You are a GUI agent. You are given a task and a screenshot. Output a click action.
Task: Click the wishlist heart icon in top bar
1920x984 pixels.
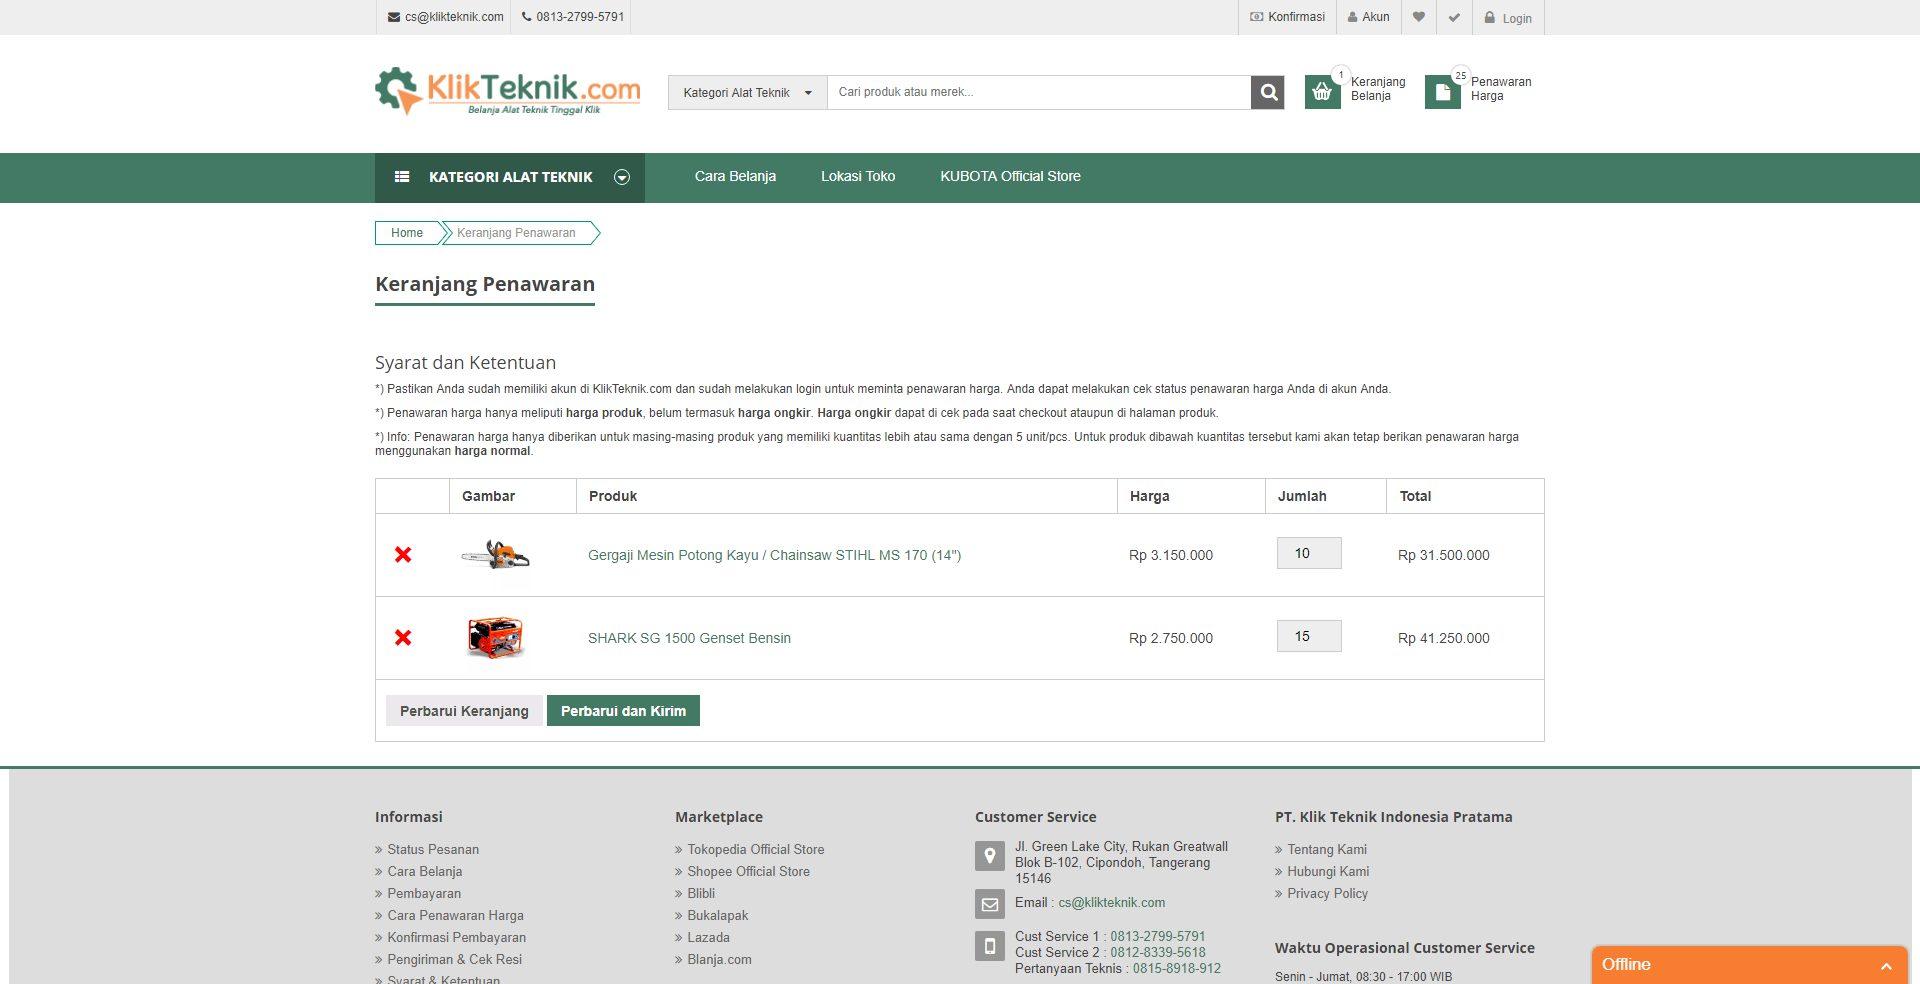(x=1418, y=17)
